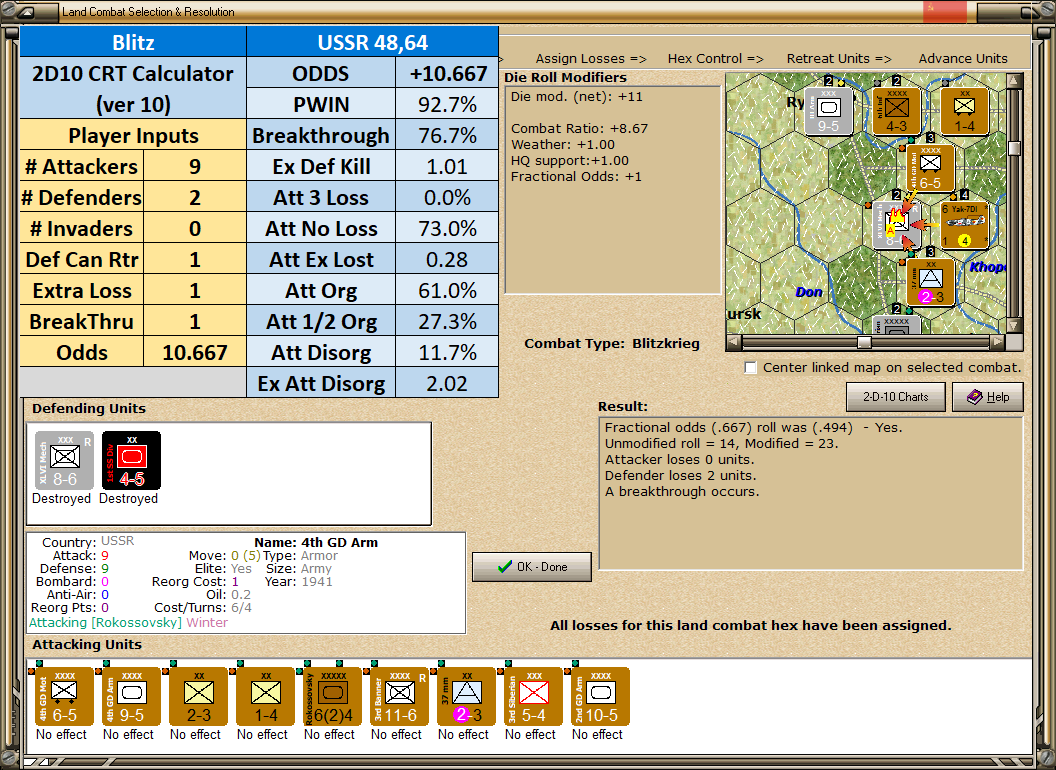Click the 1-4 division counter on map
The image size is (1056, 770).
[x=964, y=111]
